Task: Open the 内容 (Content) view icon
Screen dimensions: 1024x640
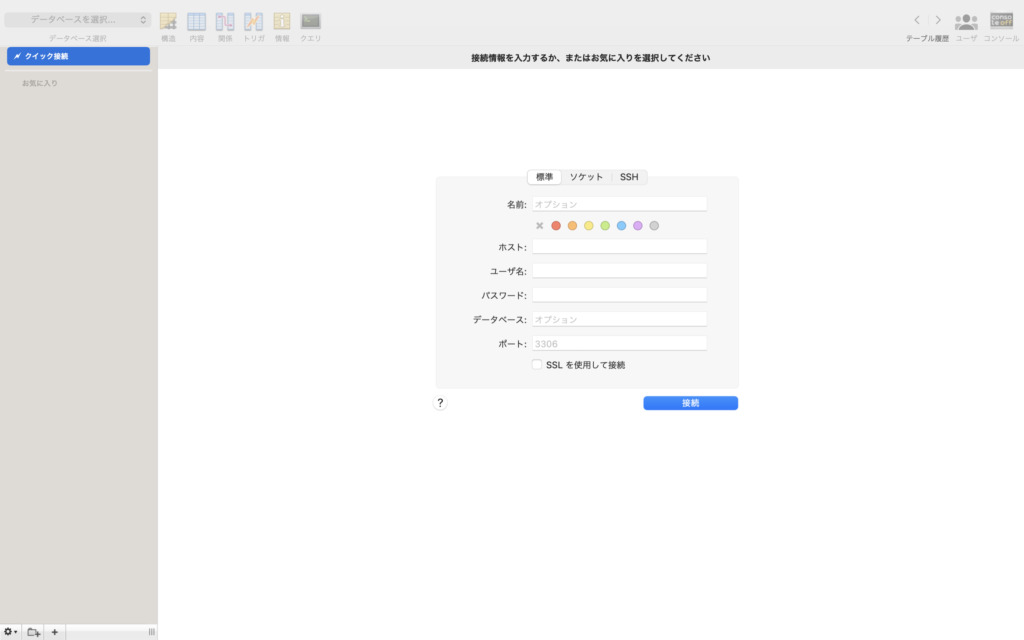Action: point(197,20)
